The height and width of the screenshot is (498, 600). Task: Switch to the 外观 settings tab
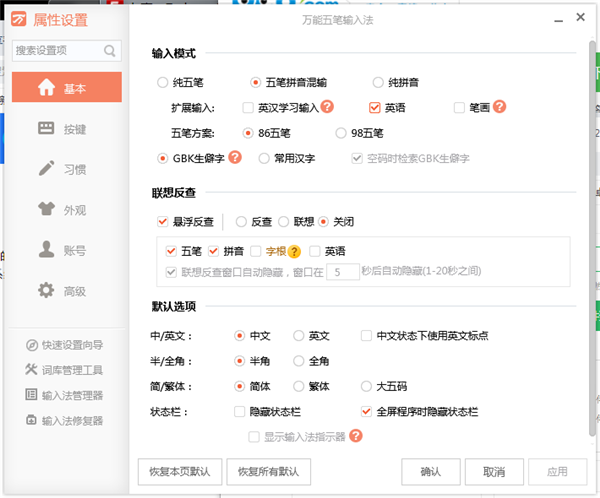click(x=67, y=209)
